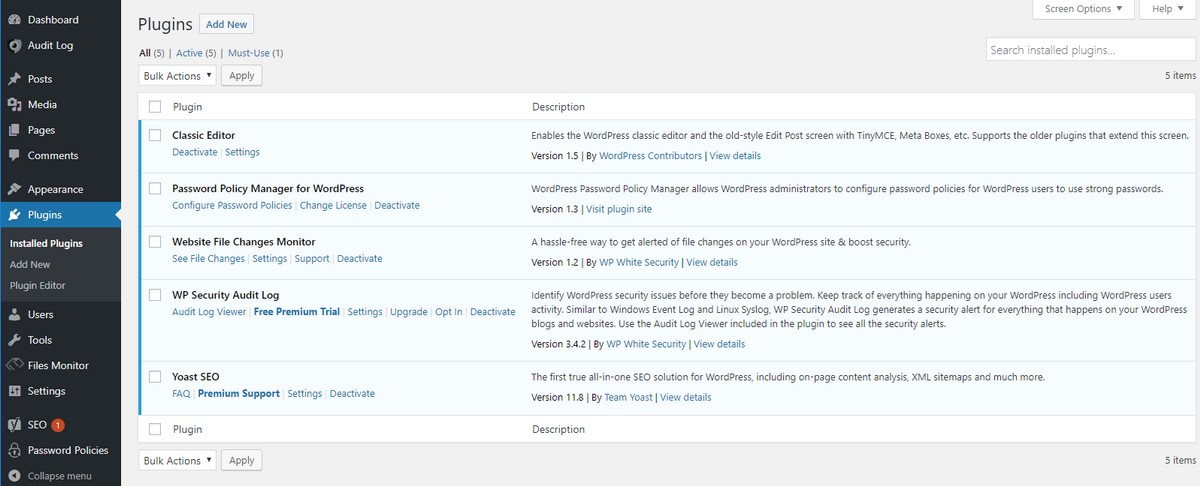Click the Add New button beside Plugins heading

click(227, 24)
